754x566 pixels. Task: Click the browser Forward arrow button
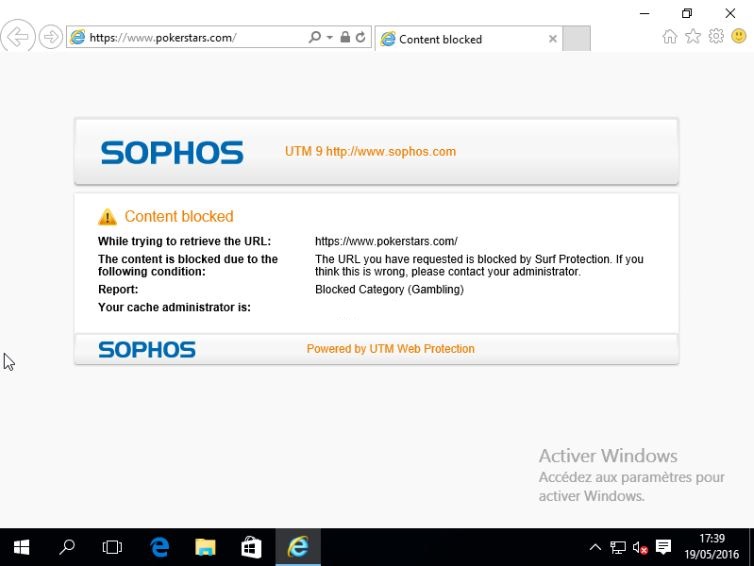(50, 37)
